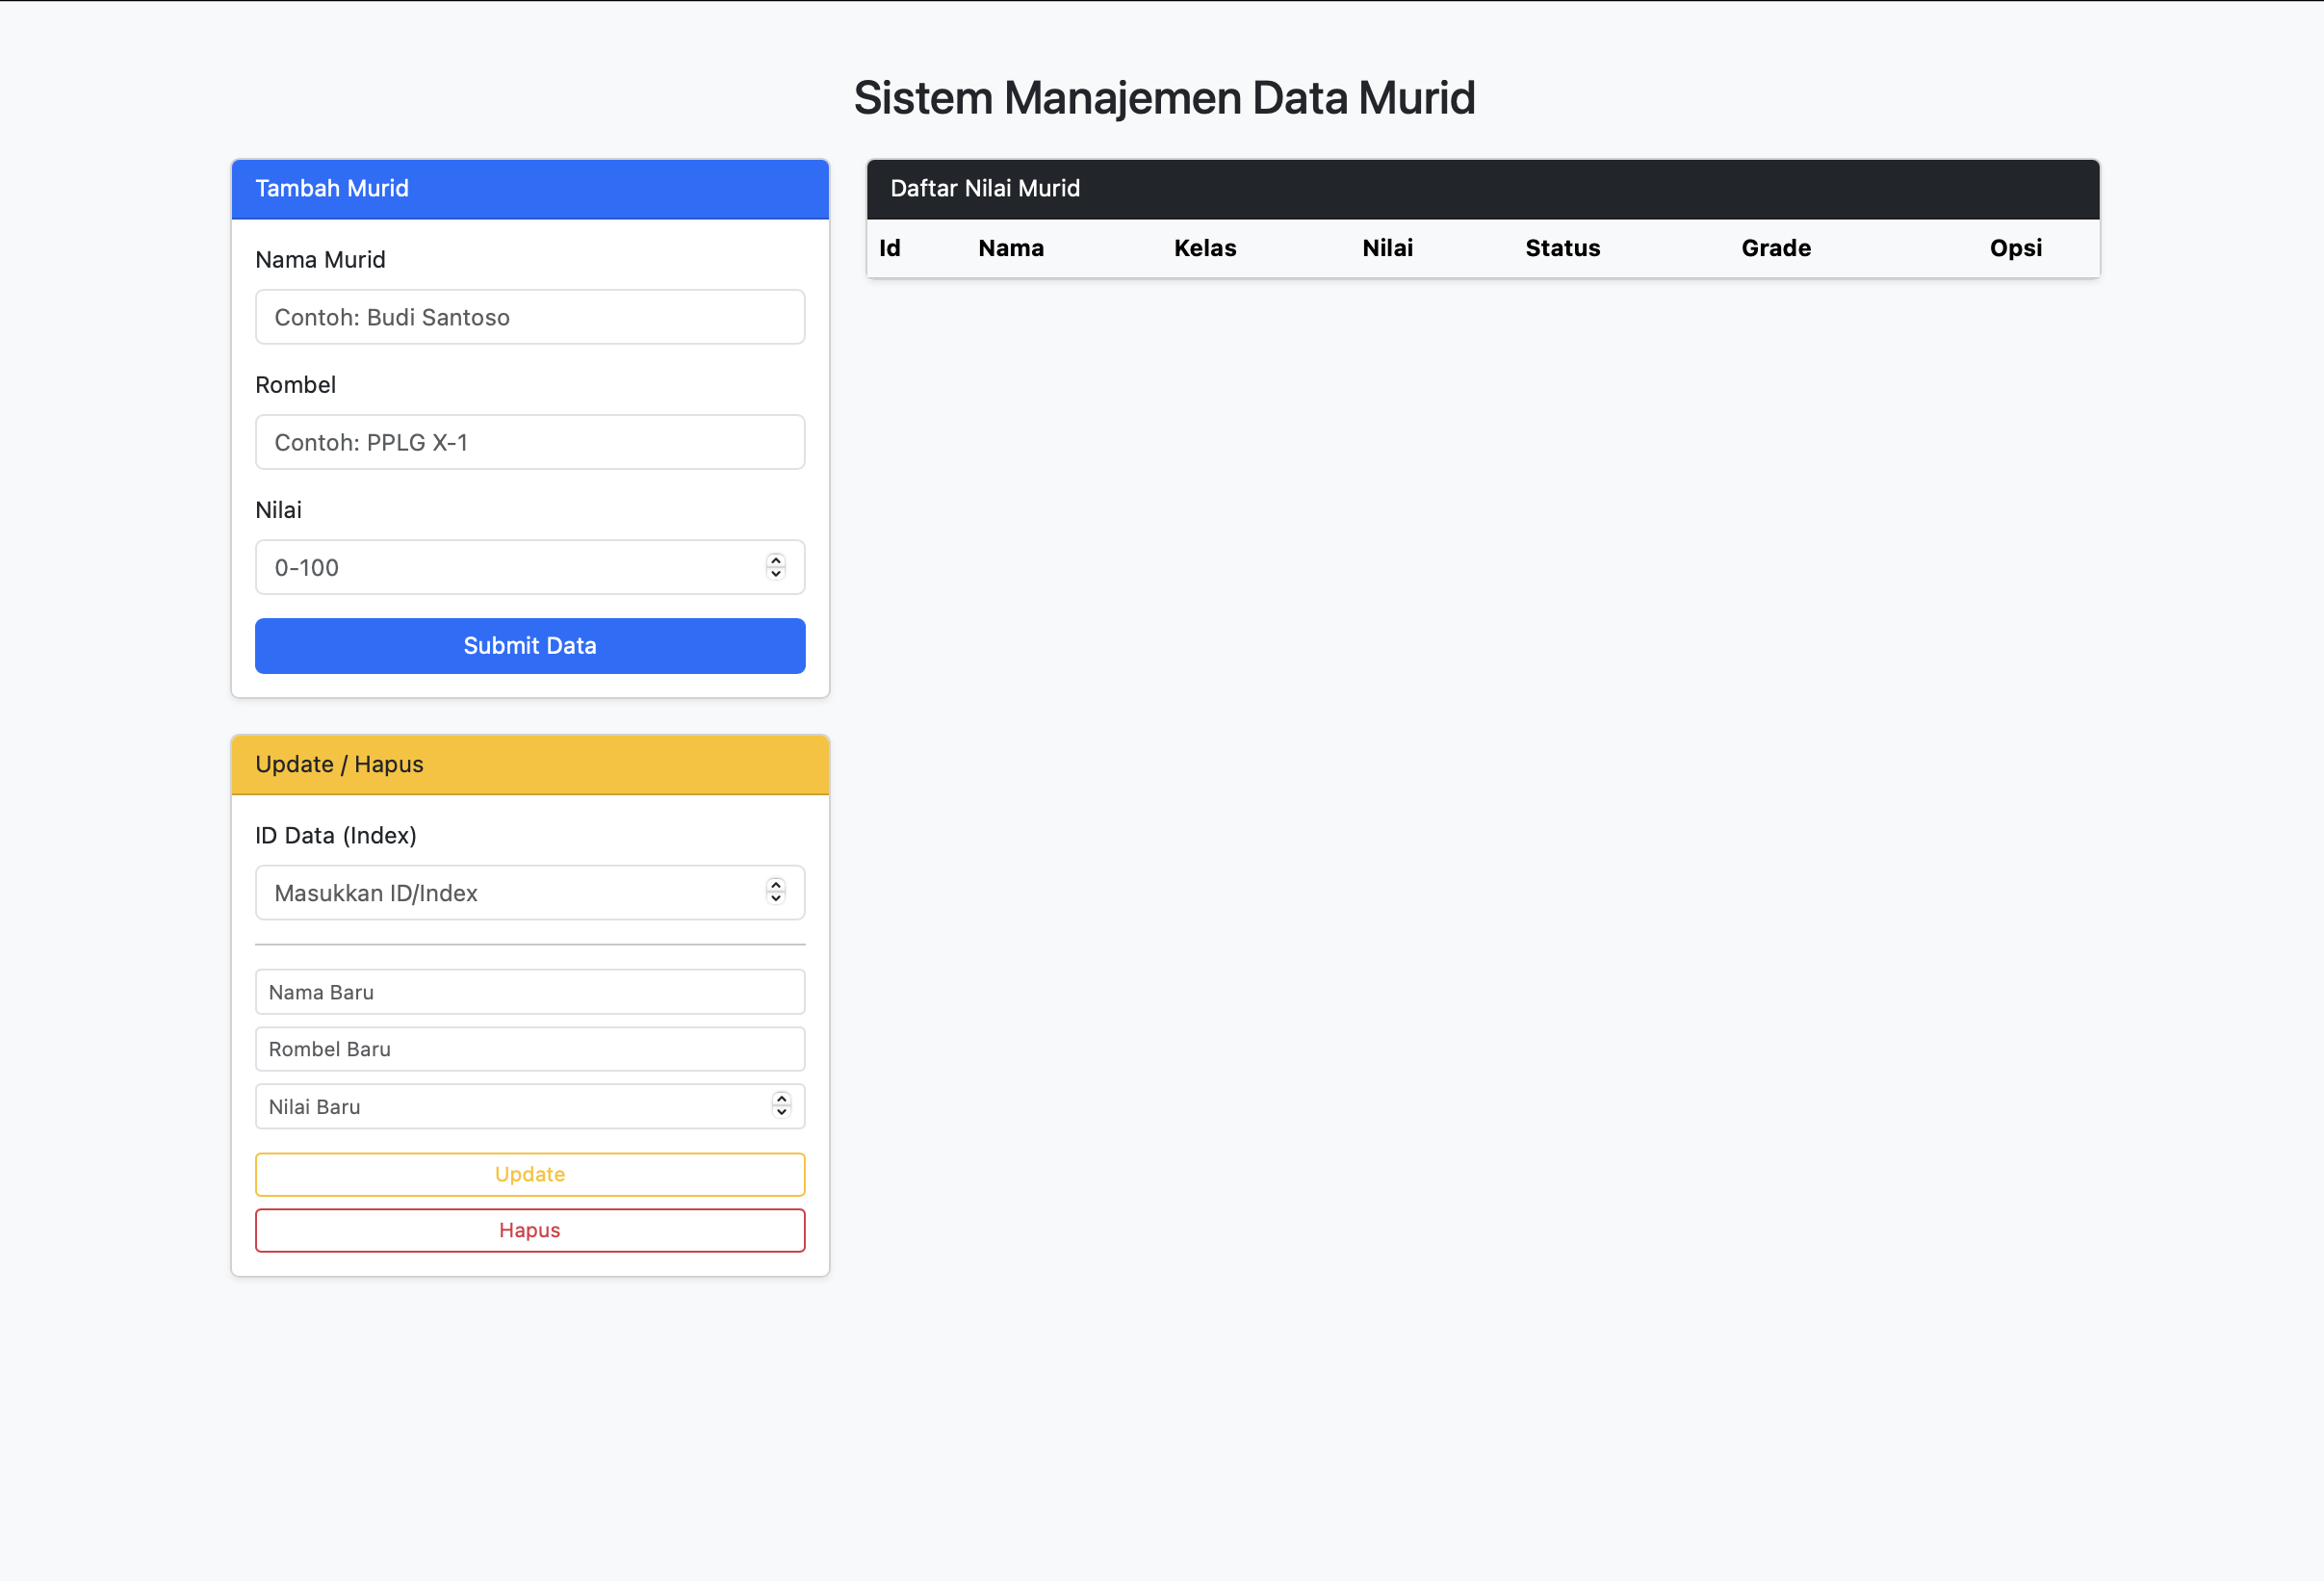
Task: Click the Nilai Baru stepper up arrow
Action: pos(780,1100)
